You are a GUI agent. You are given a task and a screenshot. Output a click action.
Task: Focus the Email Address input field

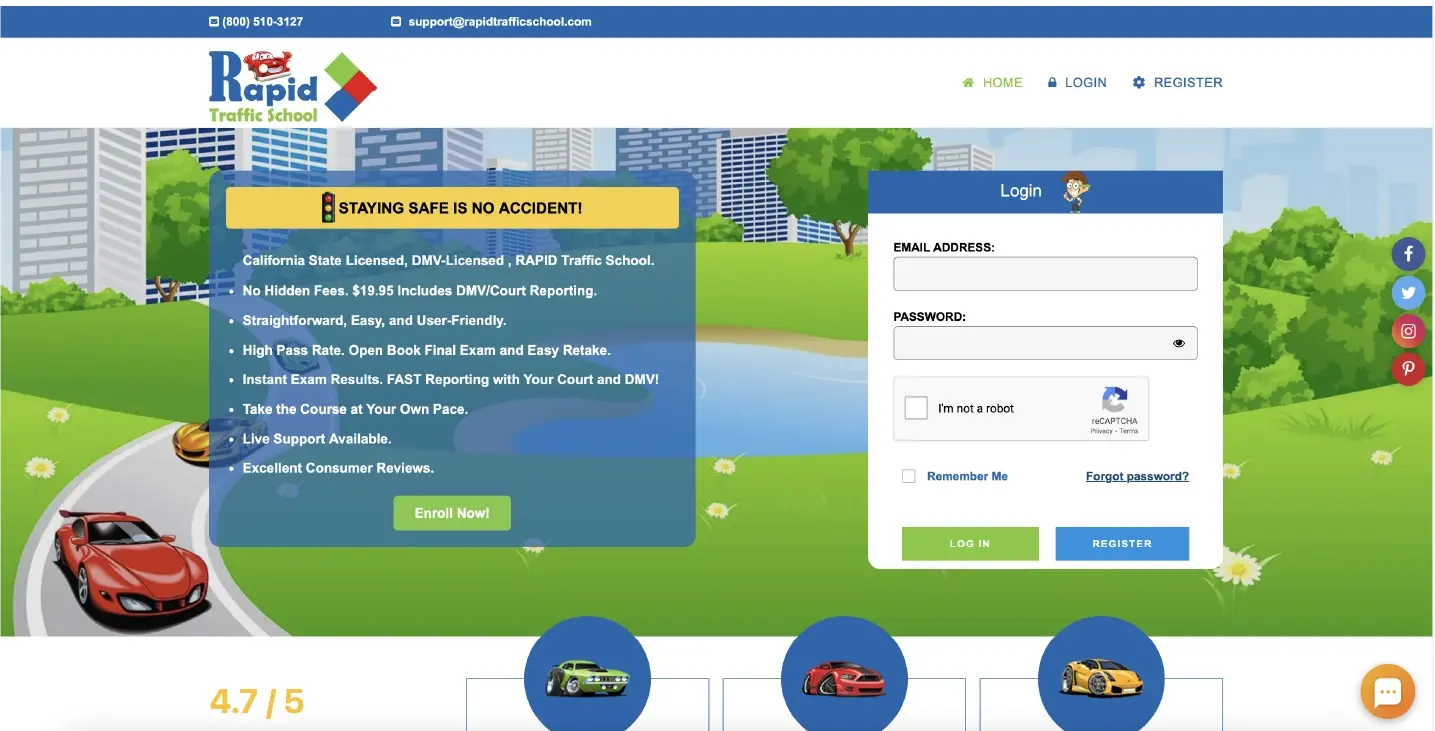point(1045,274)
